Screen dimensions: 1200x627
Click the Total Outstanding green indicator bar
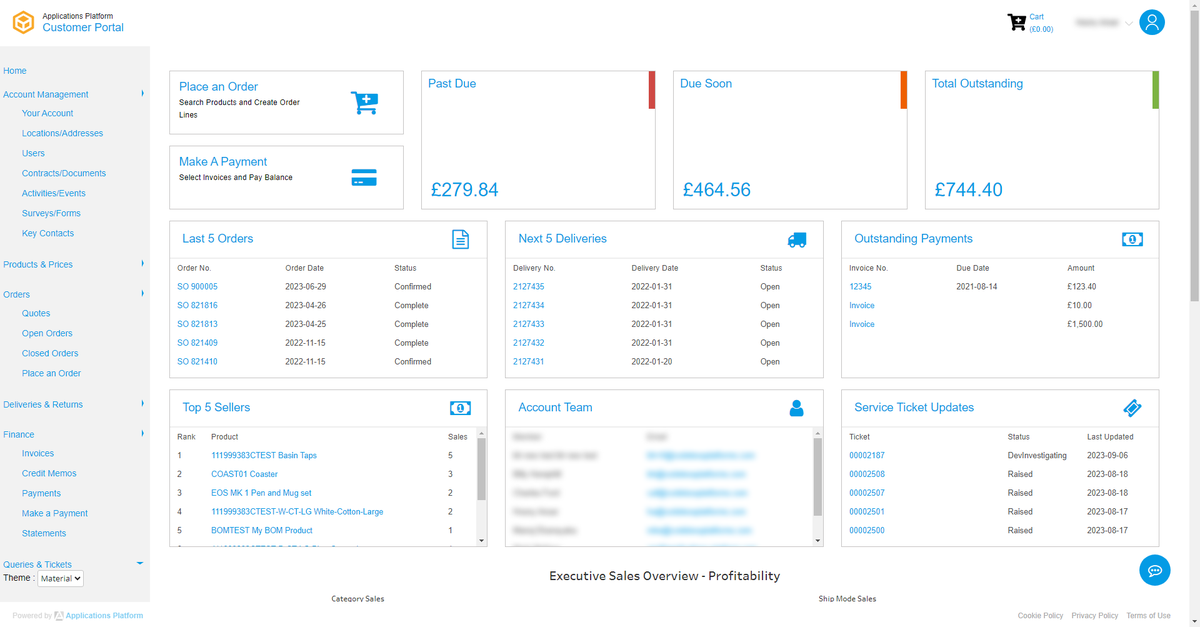pyautogui.click(x=1156, y=90)
